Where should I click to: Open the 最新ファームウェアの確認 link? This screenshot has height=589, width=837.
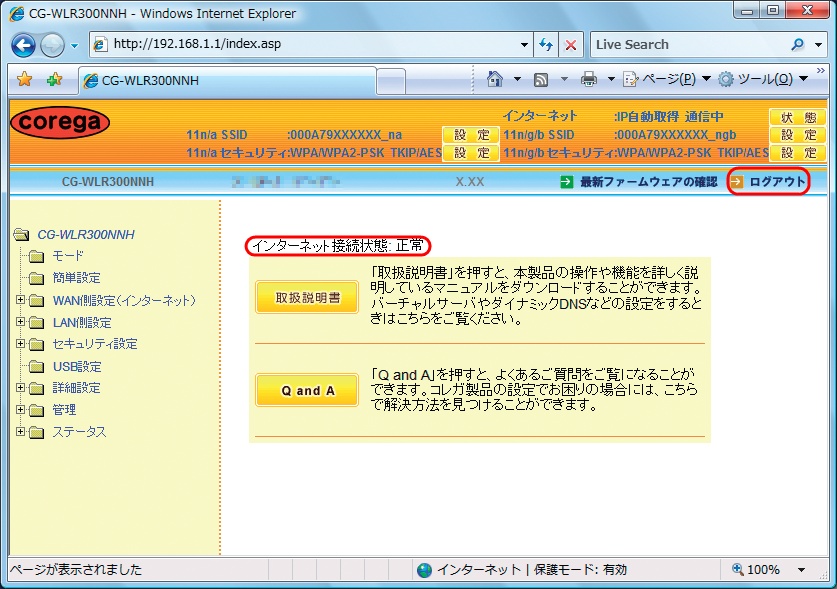[x=649, y=182]
